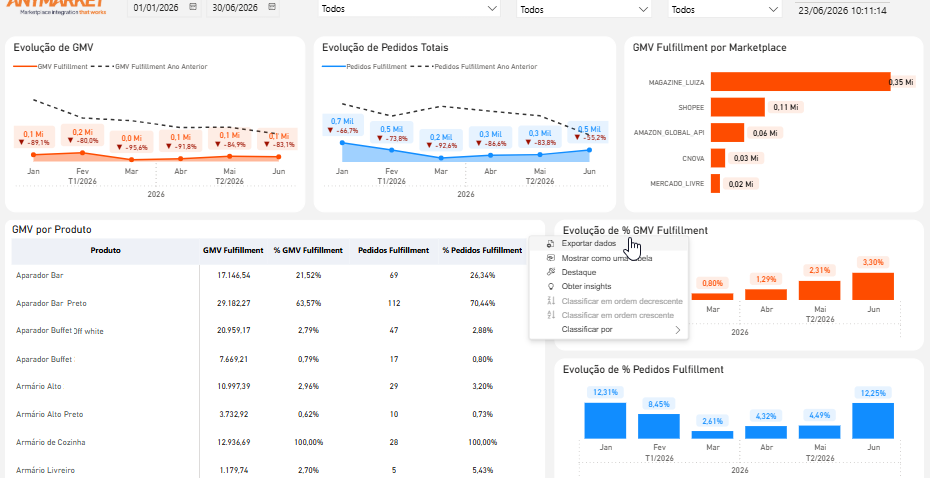Click the Mostrar como uma tabela icon

[550, 258]
